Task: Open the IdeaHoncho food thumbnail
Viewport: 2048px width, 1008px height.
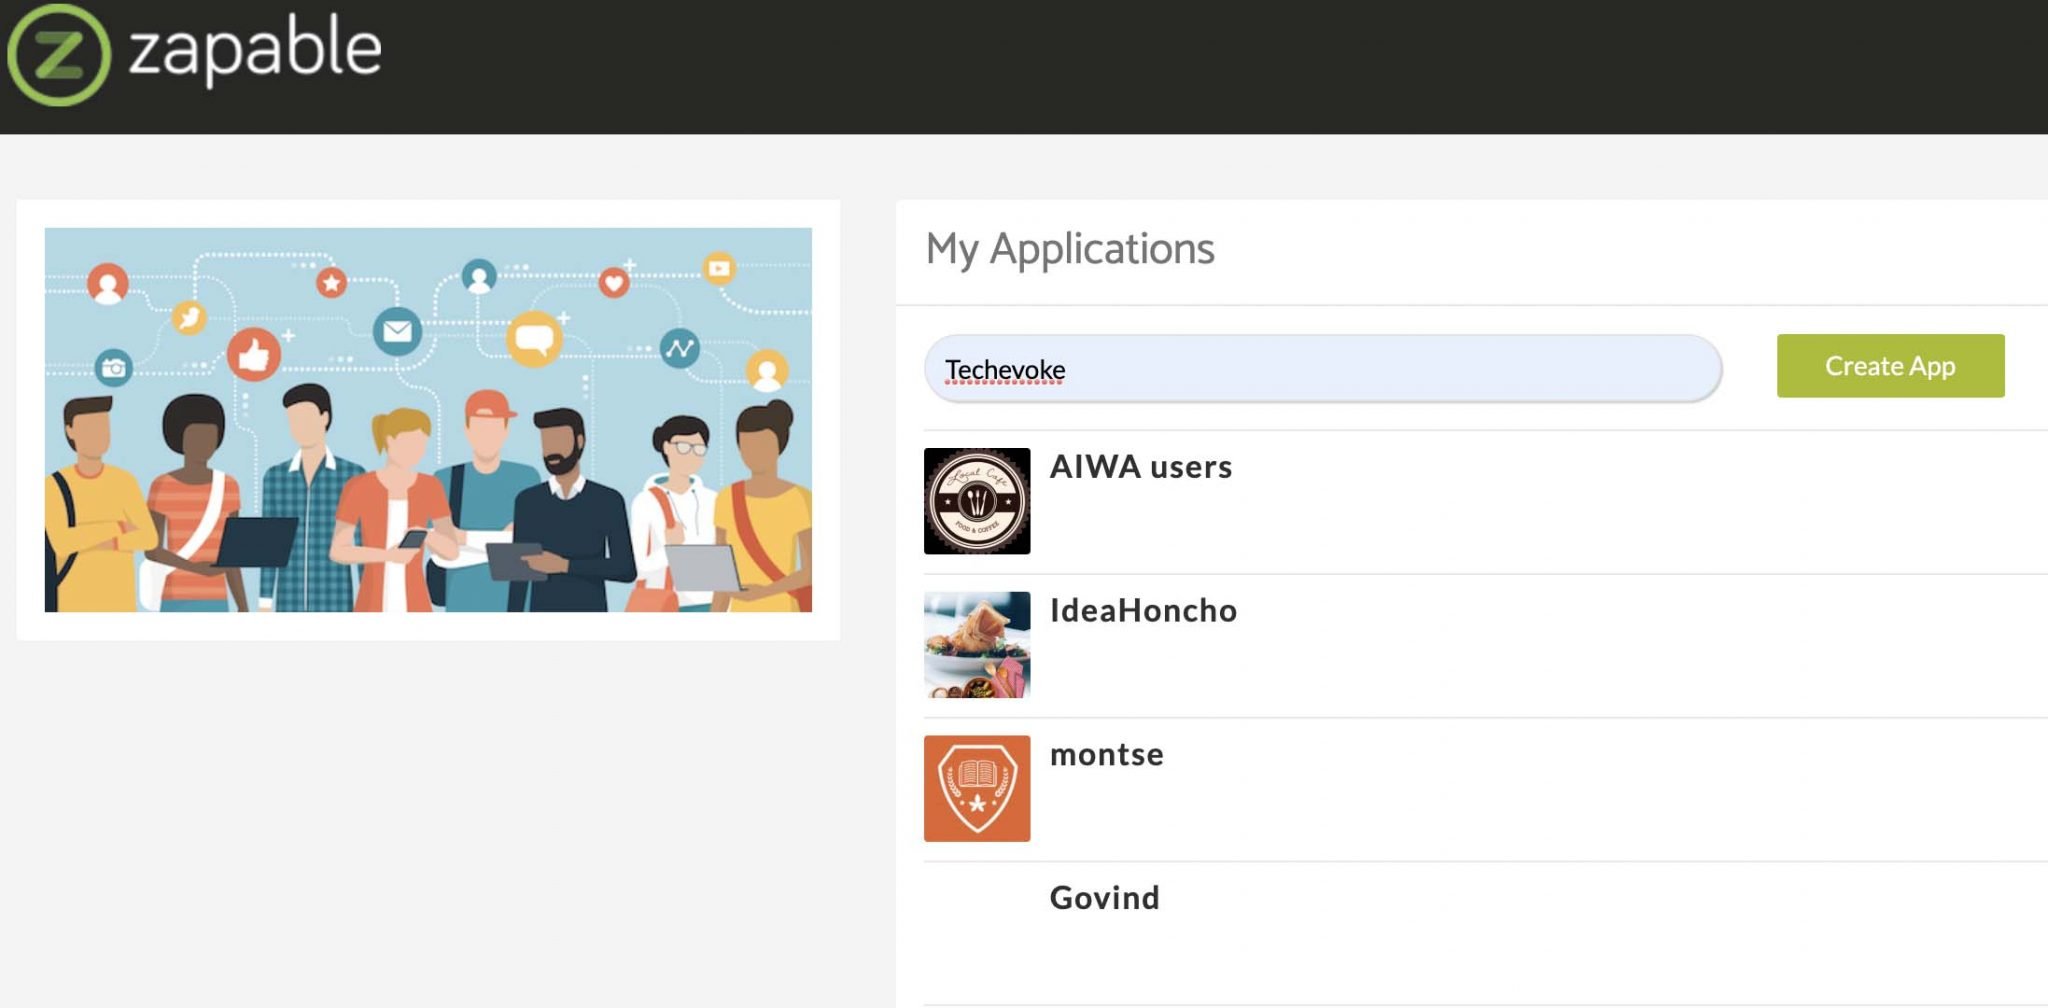Action: [x=977, y=645]
